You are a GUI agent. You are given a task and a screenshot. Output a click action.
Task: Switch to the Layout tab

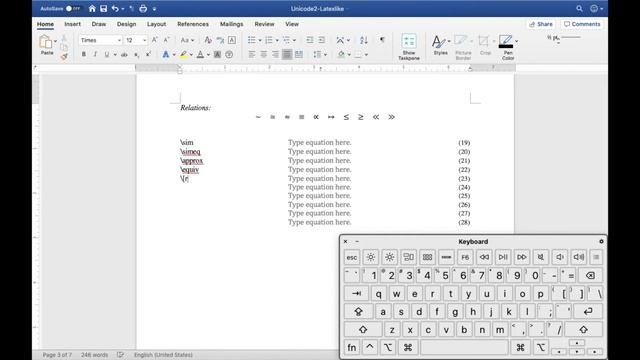pos(156,24)
